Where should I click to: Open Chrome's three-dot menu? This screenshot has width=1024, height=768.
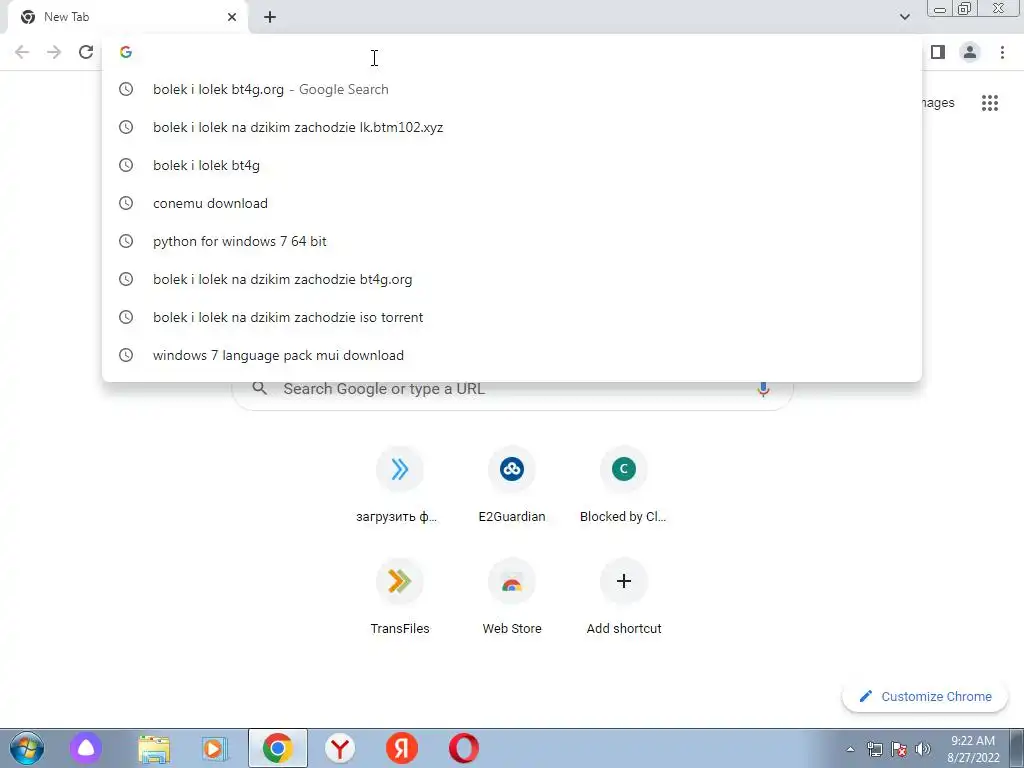1002,52
